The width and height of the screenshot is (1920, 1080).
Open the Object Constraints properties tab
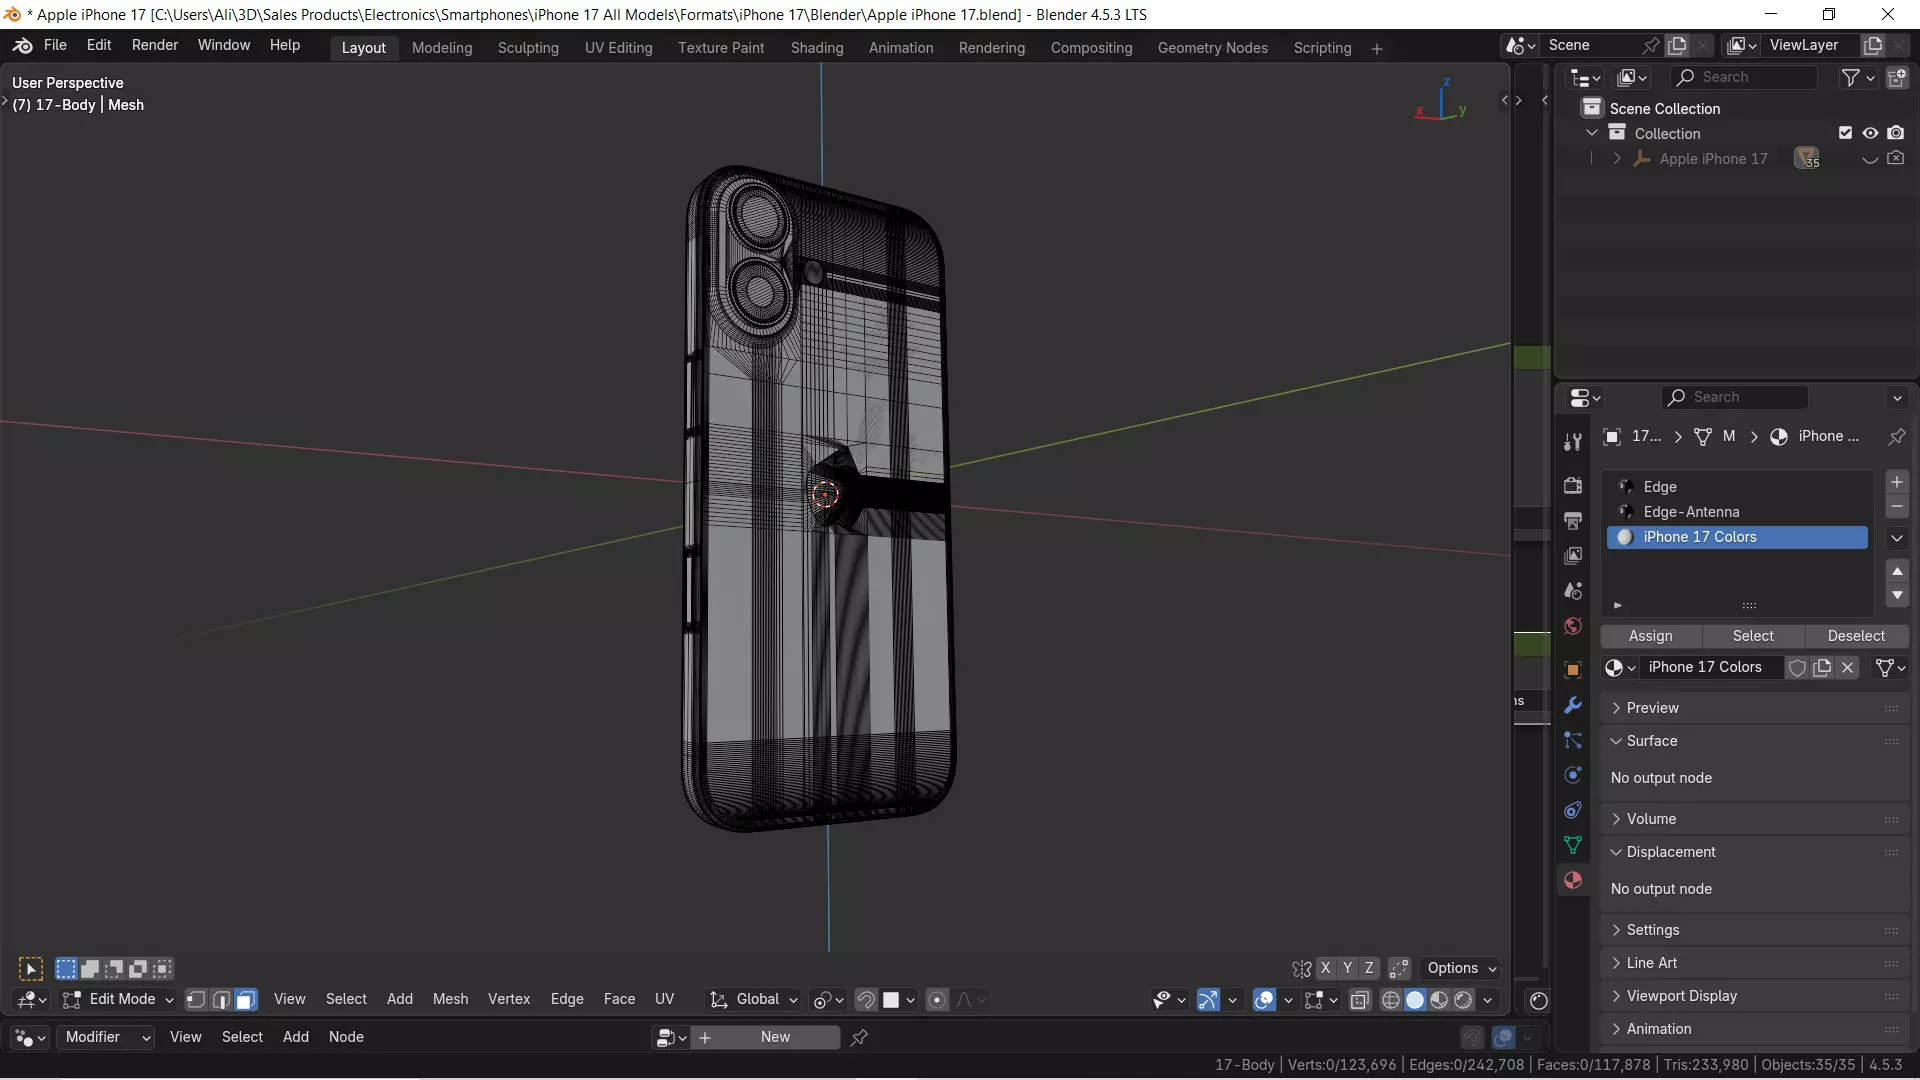coord(1573,810)
